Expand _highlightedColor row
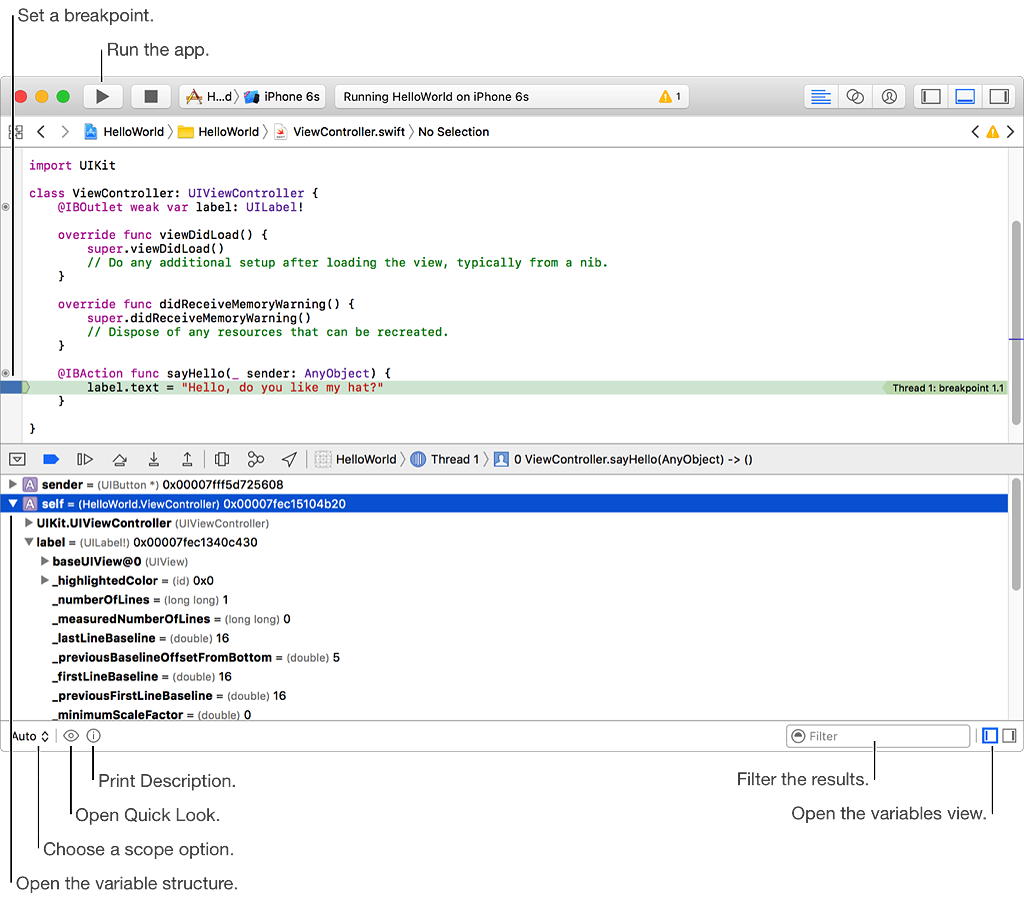1024x898 pixels. [x=44, y=581]
